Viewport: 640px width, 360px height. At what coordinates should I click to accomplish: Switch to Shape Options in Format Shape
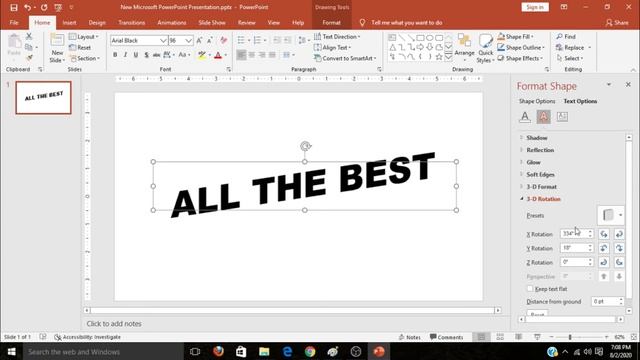[x=537, y=101]
